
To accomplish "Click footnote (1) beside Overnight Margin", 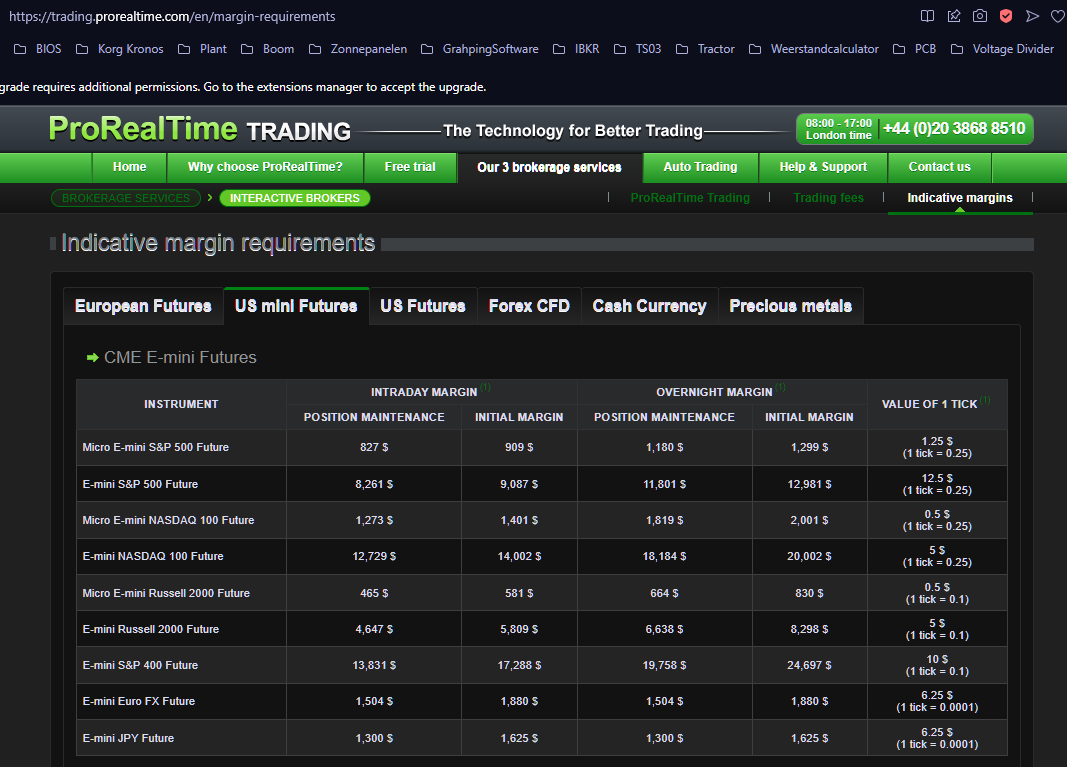I will pos(781,387).
